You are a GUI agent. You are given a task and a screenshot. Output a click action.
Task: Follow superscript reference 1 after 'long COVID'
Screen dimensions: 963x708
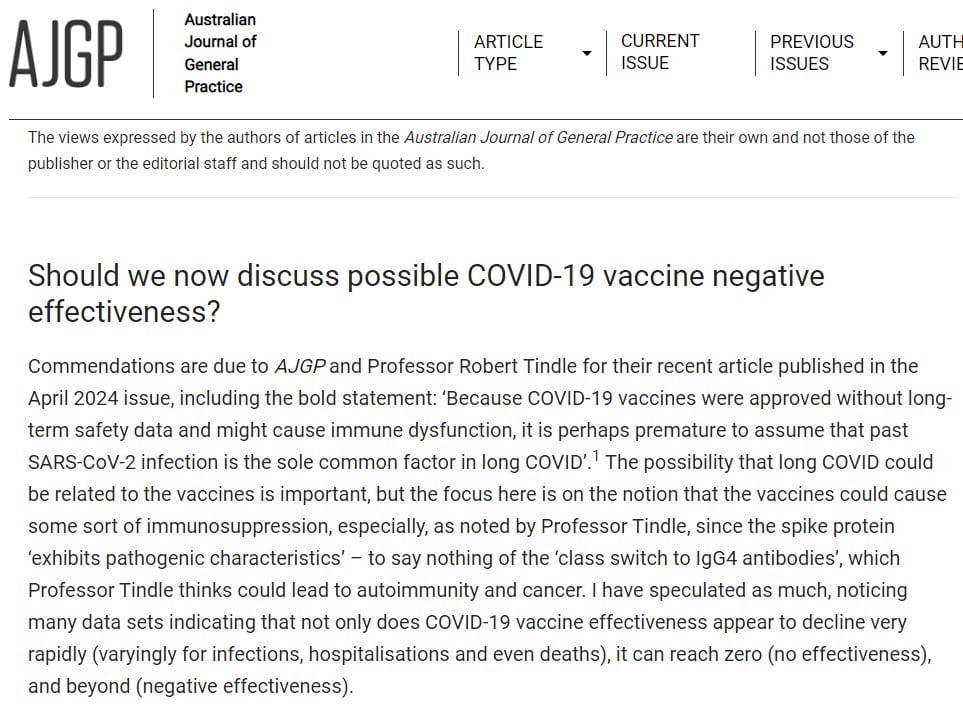point(596,456)
